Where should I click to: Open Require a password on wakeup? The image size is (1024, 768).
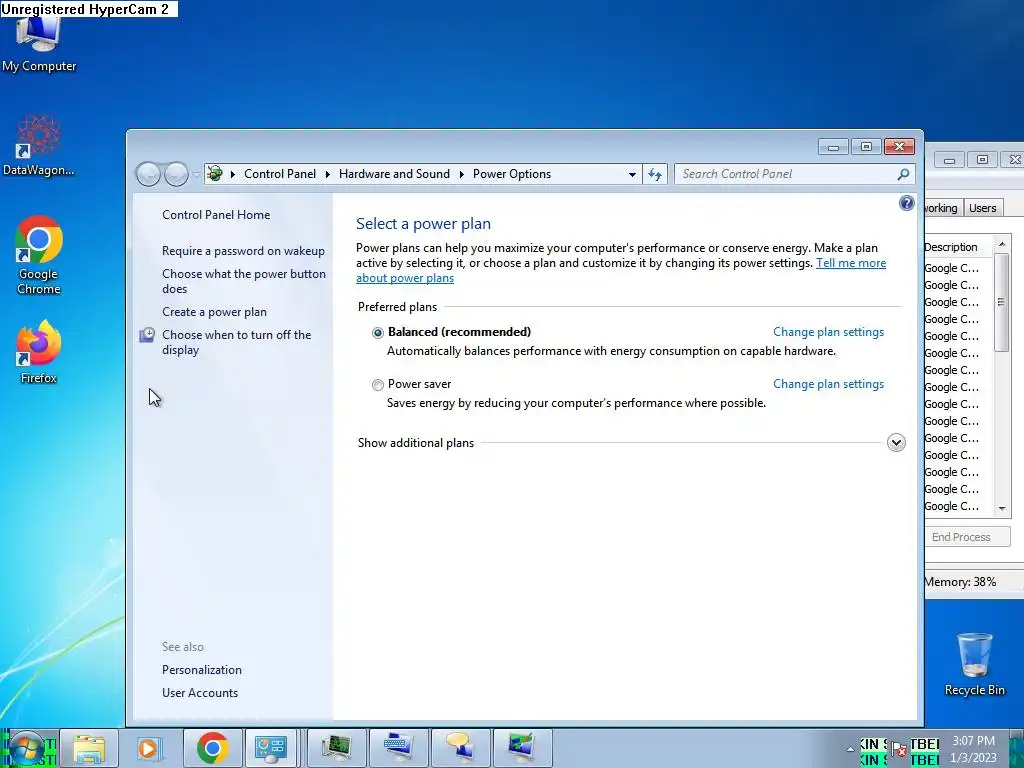[x=243, y=251]
